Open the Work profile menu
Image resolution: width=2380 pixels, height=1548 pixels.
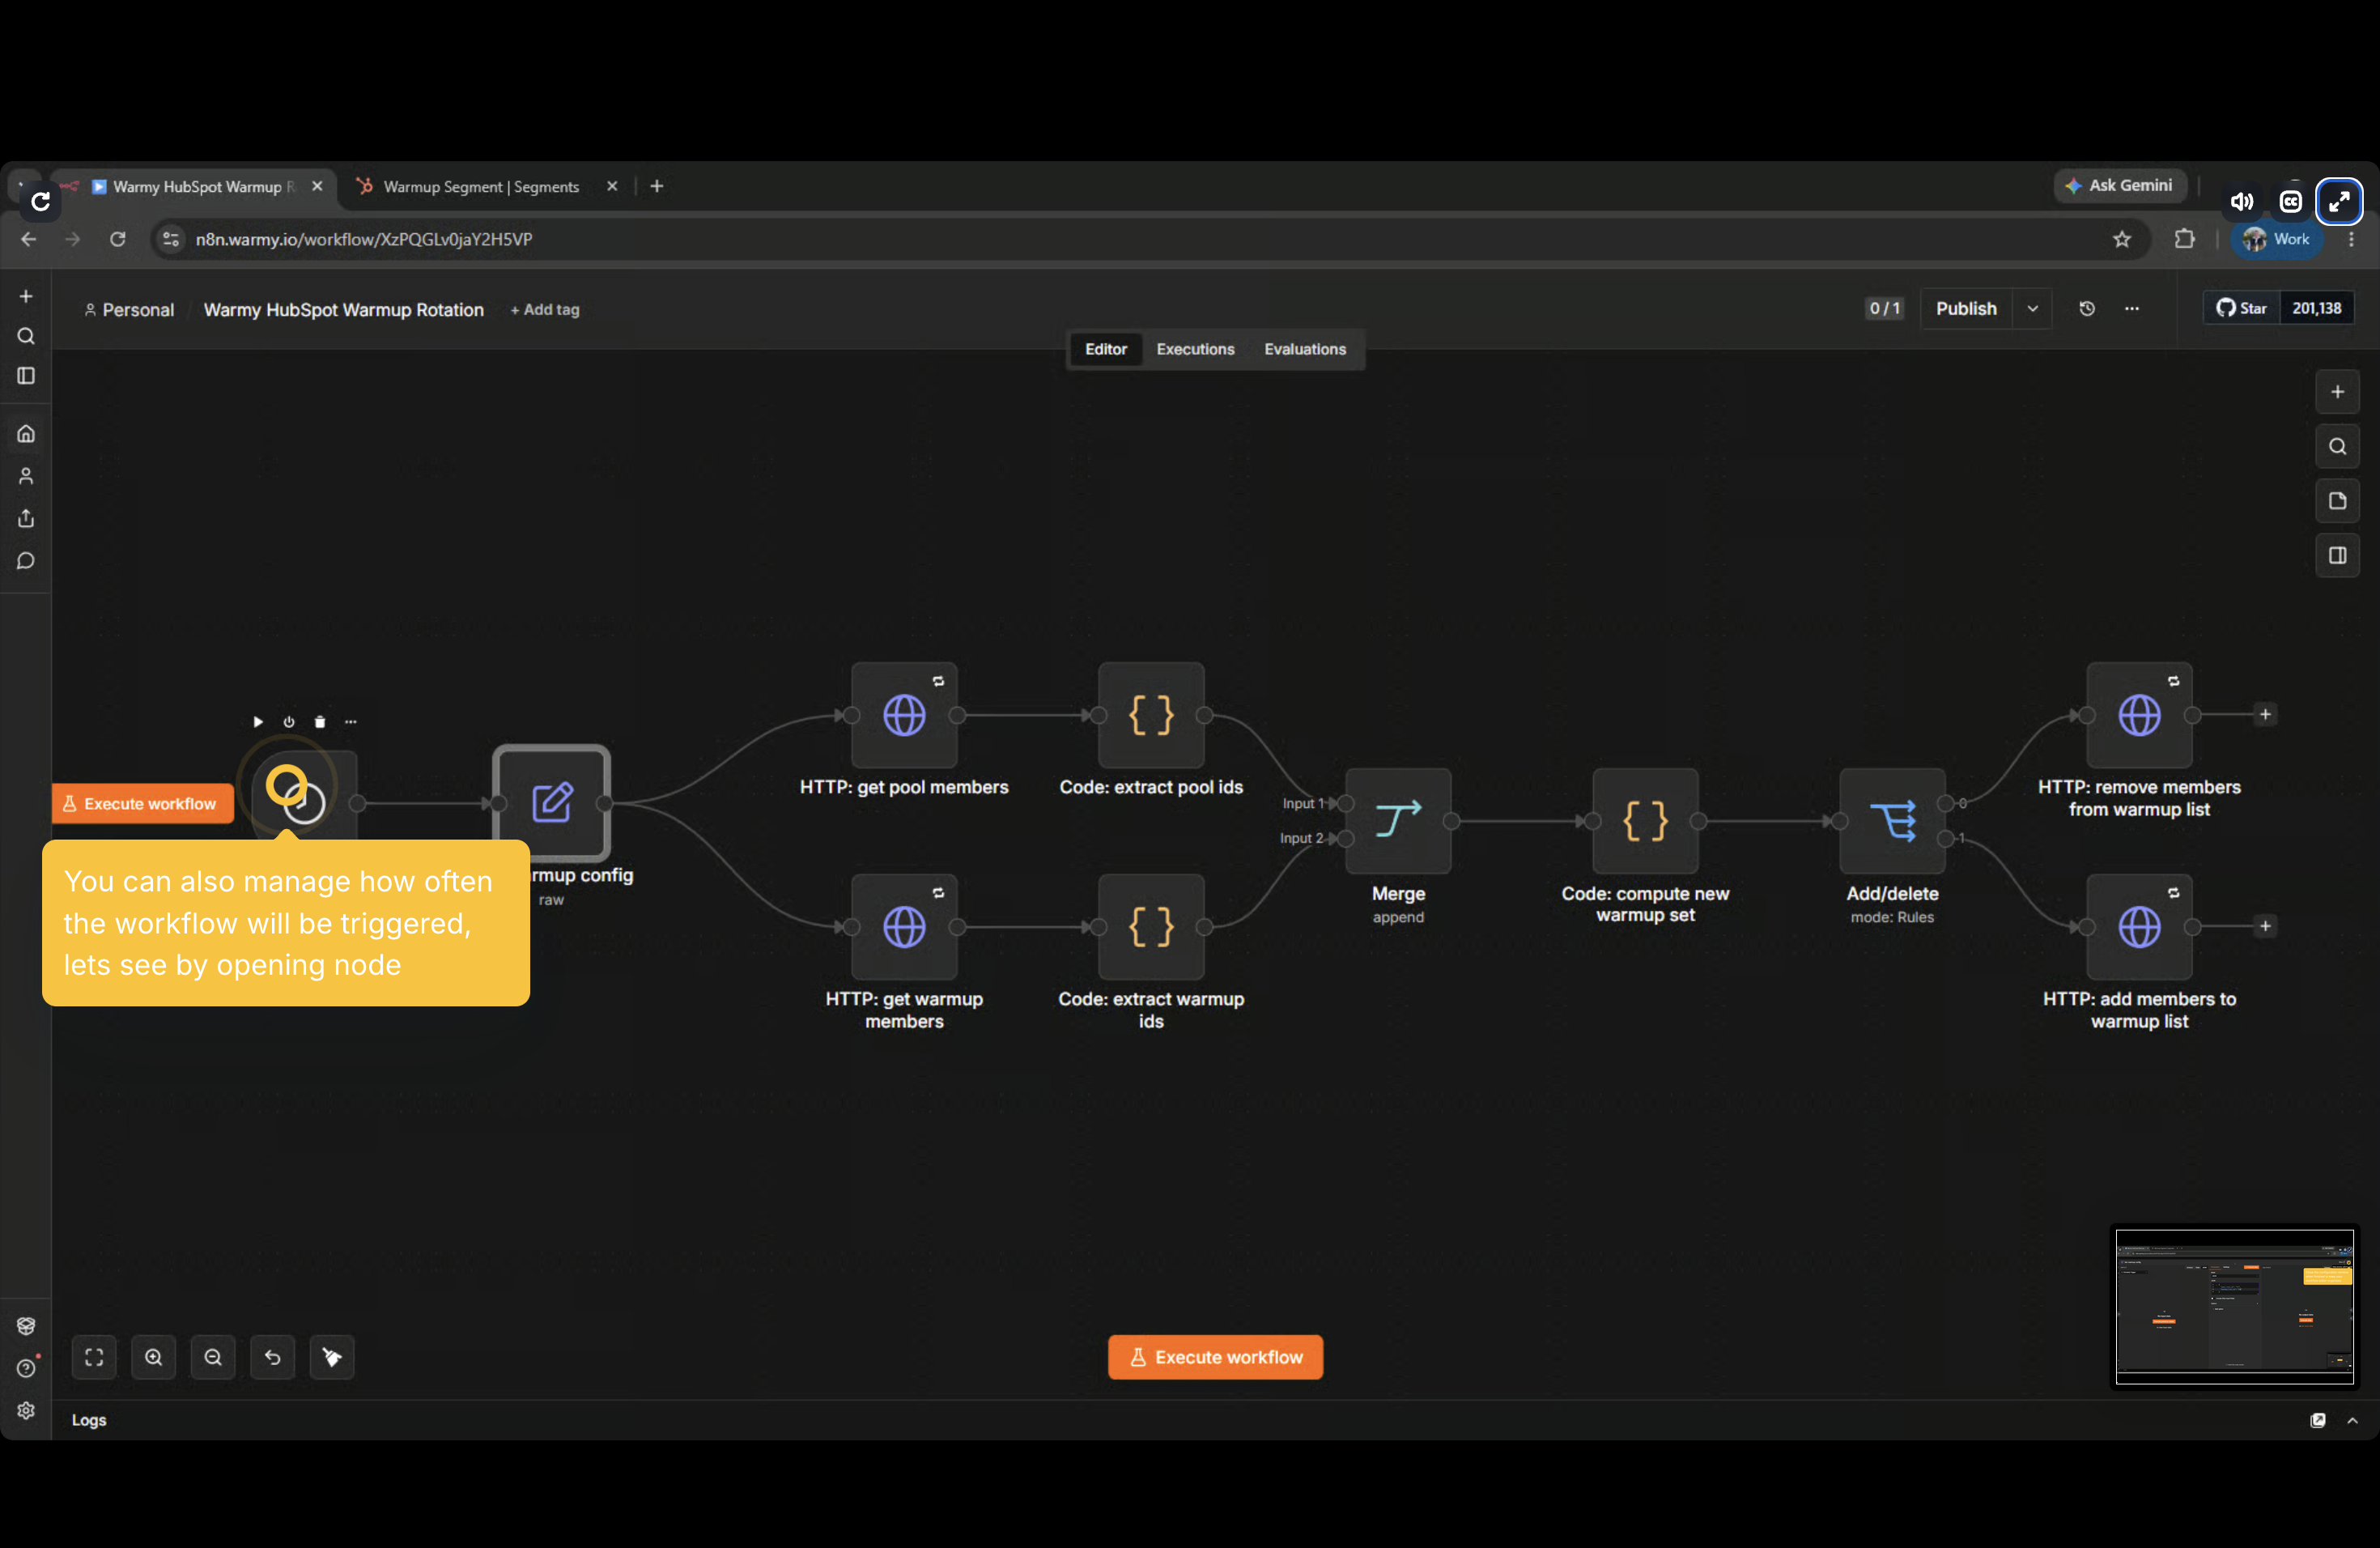click(x=2276, y=239)
